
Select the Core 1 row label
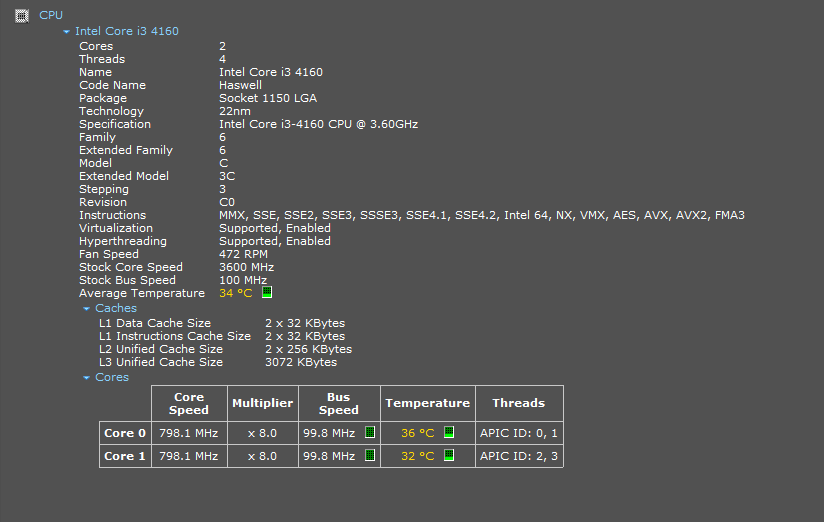coord(125,456)
